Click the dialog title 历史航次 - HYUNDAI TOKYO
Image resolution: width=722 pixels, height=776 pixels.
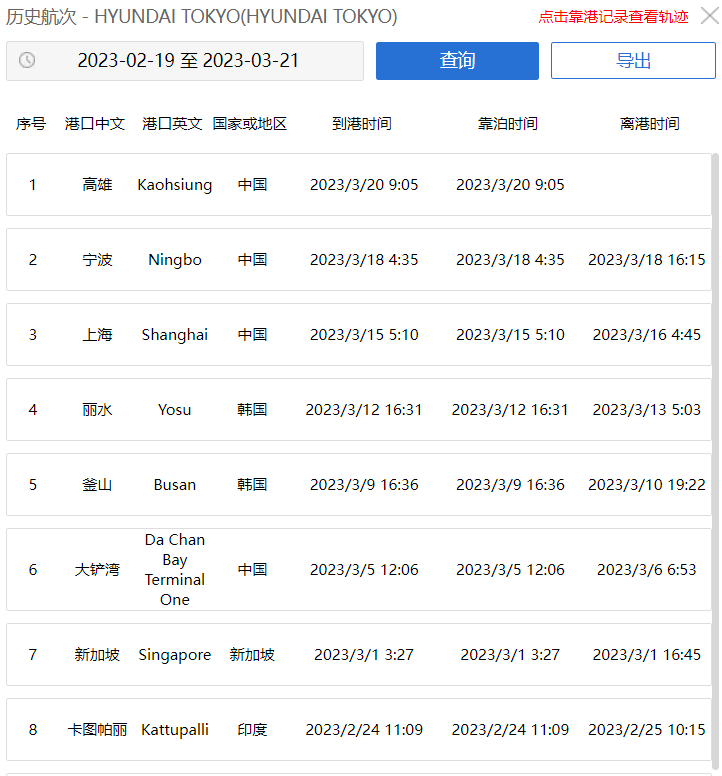coord(201,17)
